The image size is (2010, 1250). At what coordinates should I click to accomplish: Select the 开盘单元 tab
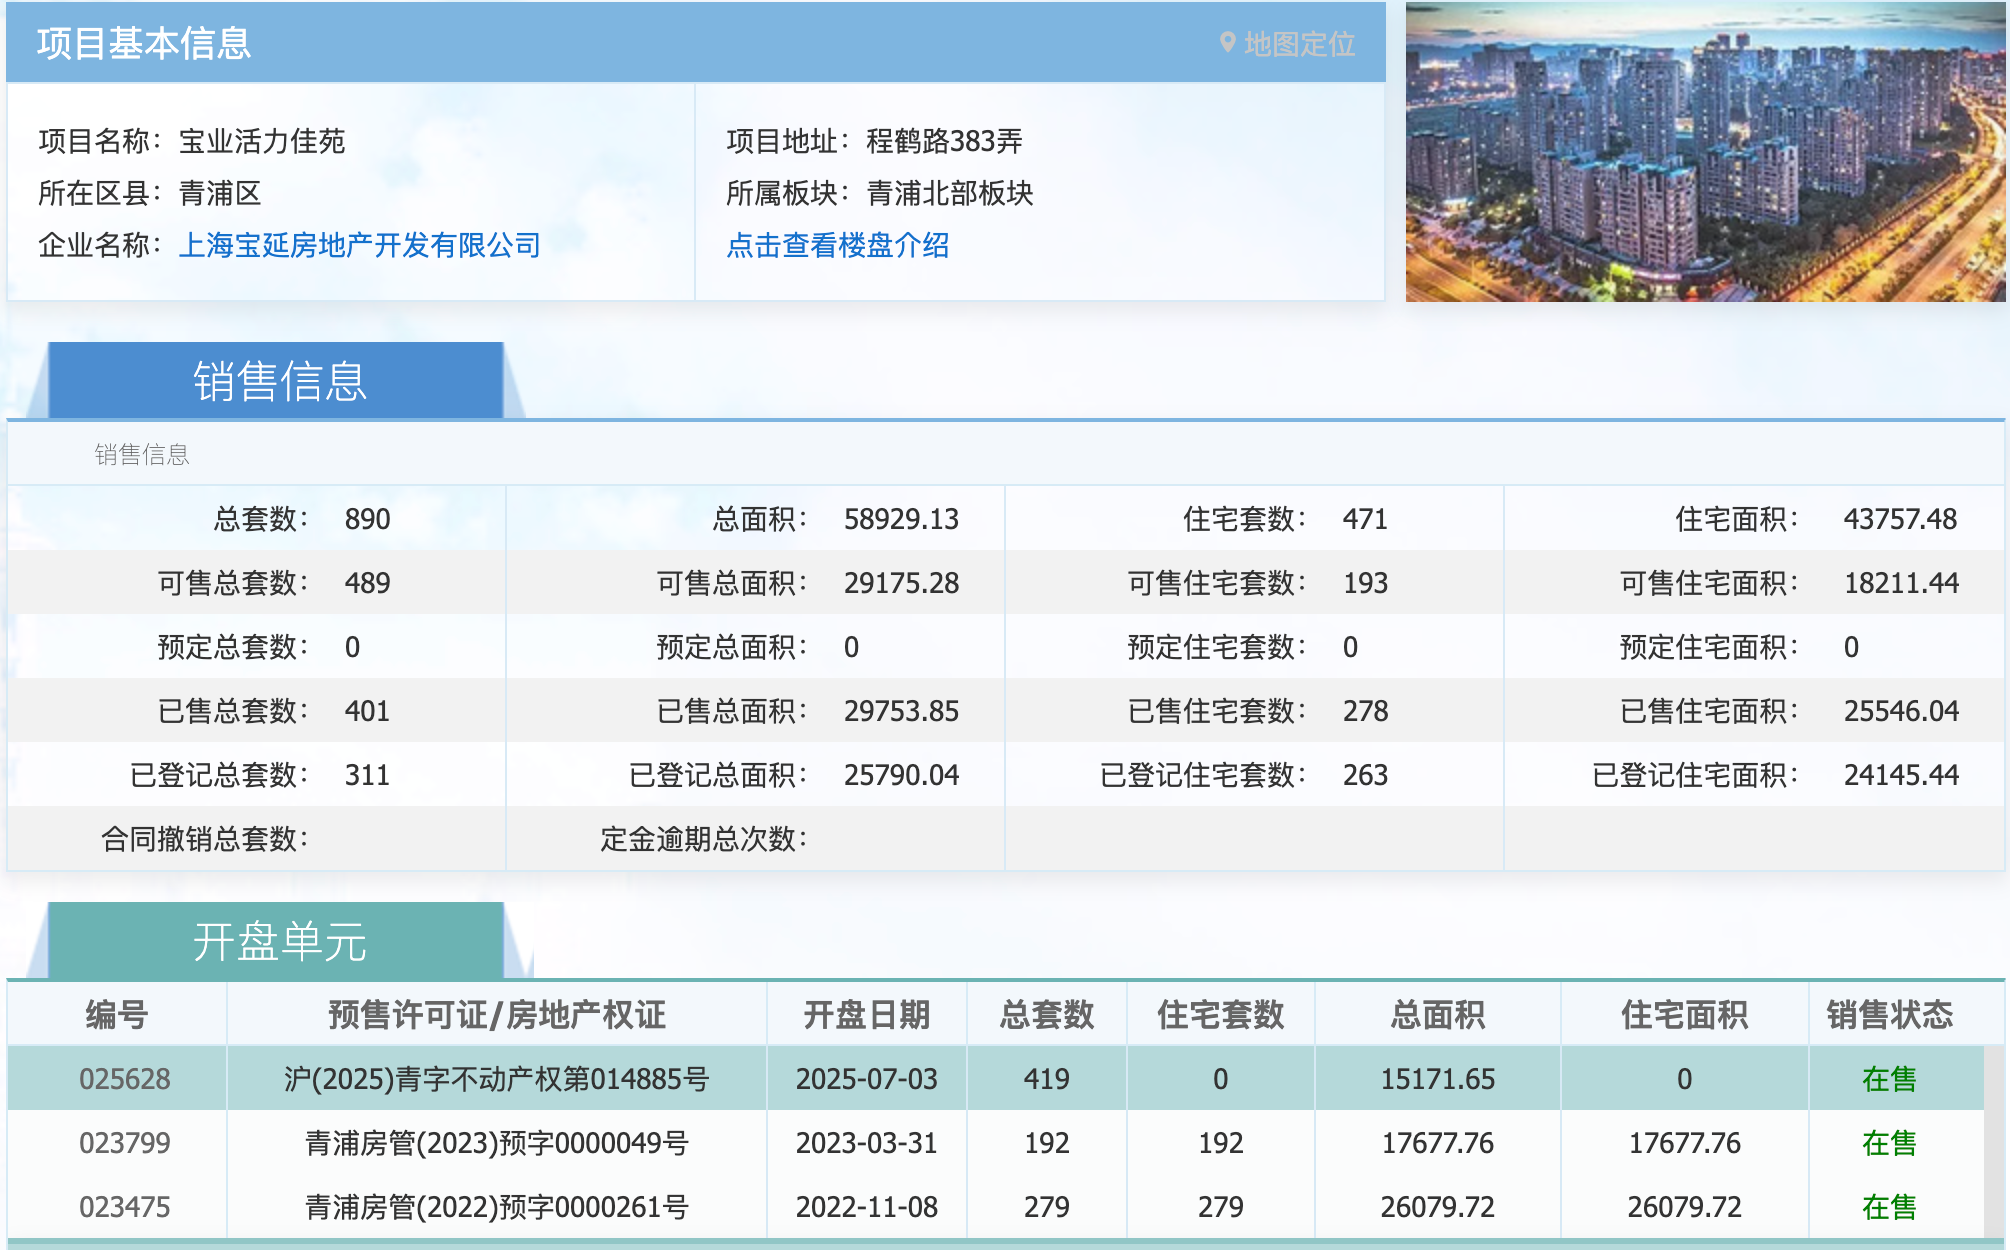click(279, 941)
